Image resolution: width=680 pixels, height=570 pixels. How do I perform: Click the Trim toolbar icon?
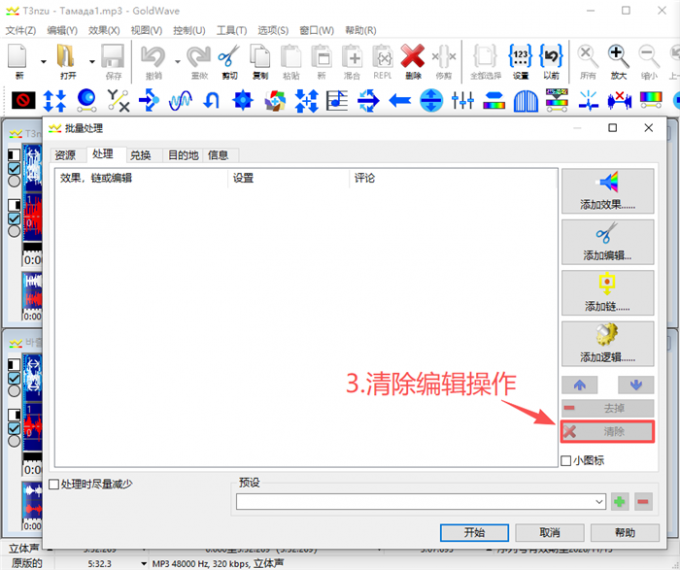coord(444,56)
